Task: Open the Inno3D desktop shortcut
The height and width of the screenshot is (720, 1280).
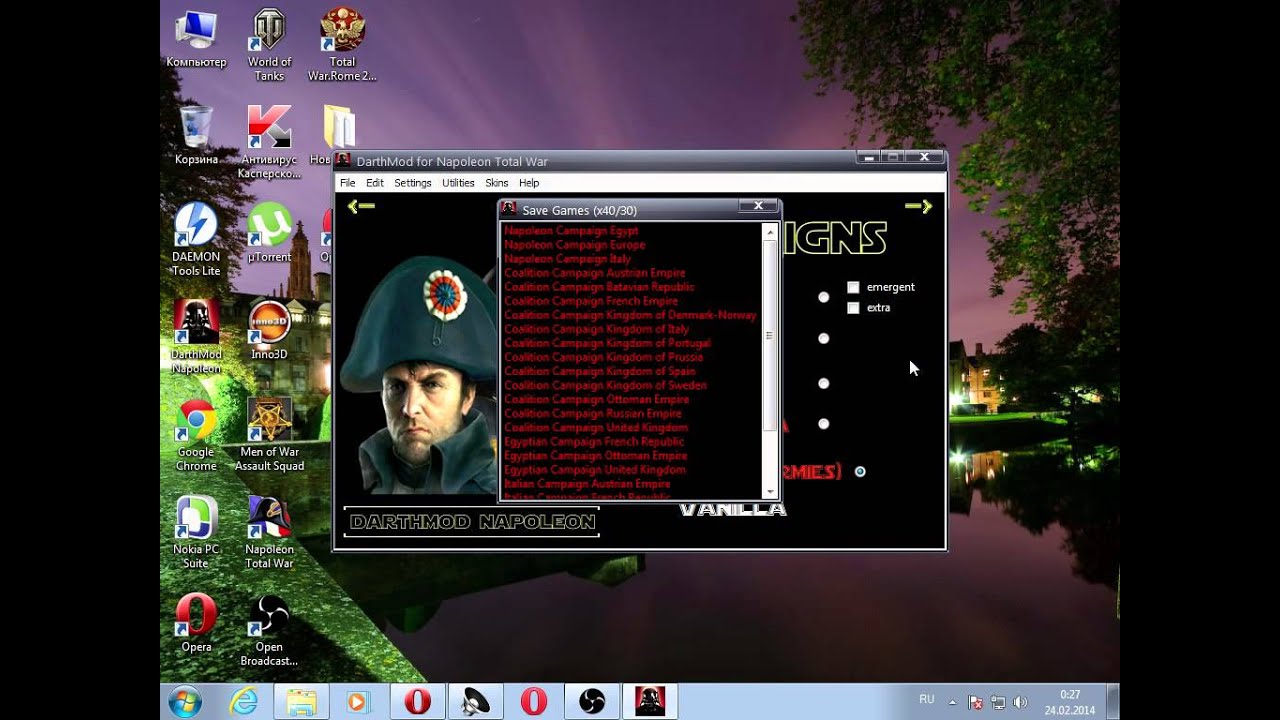Action: tap(269, 330)
